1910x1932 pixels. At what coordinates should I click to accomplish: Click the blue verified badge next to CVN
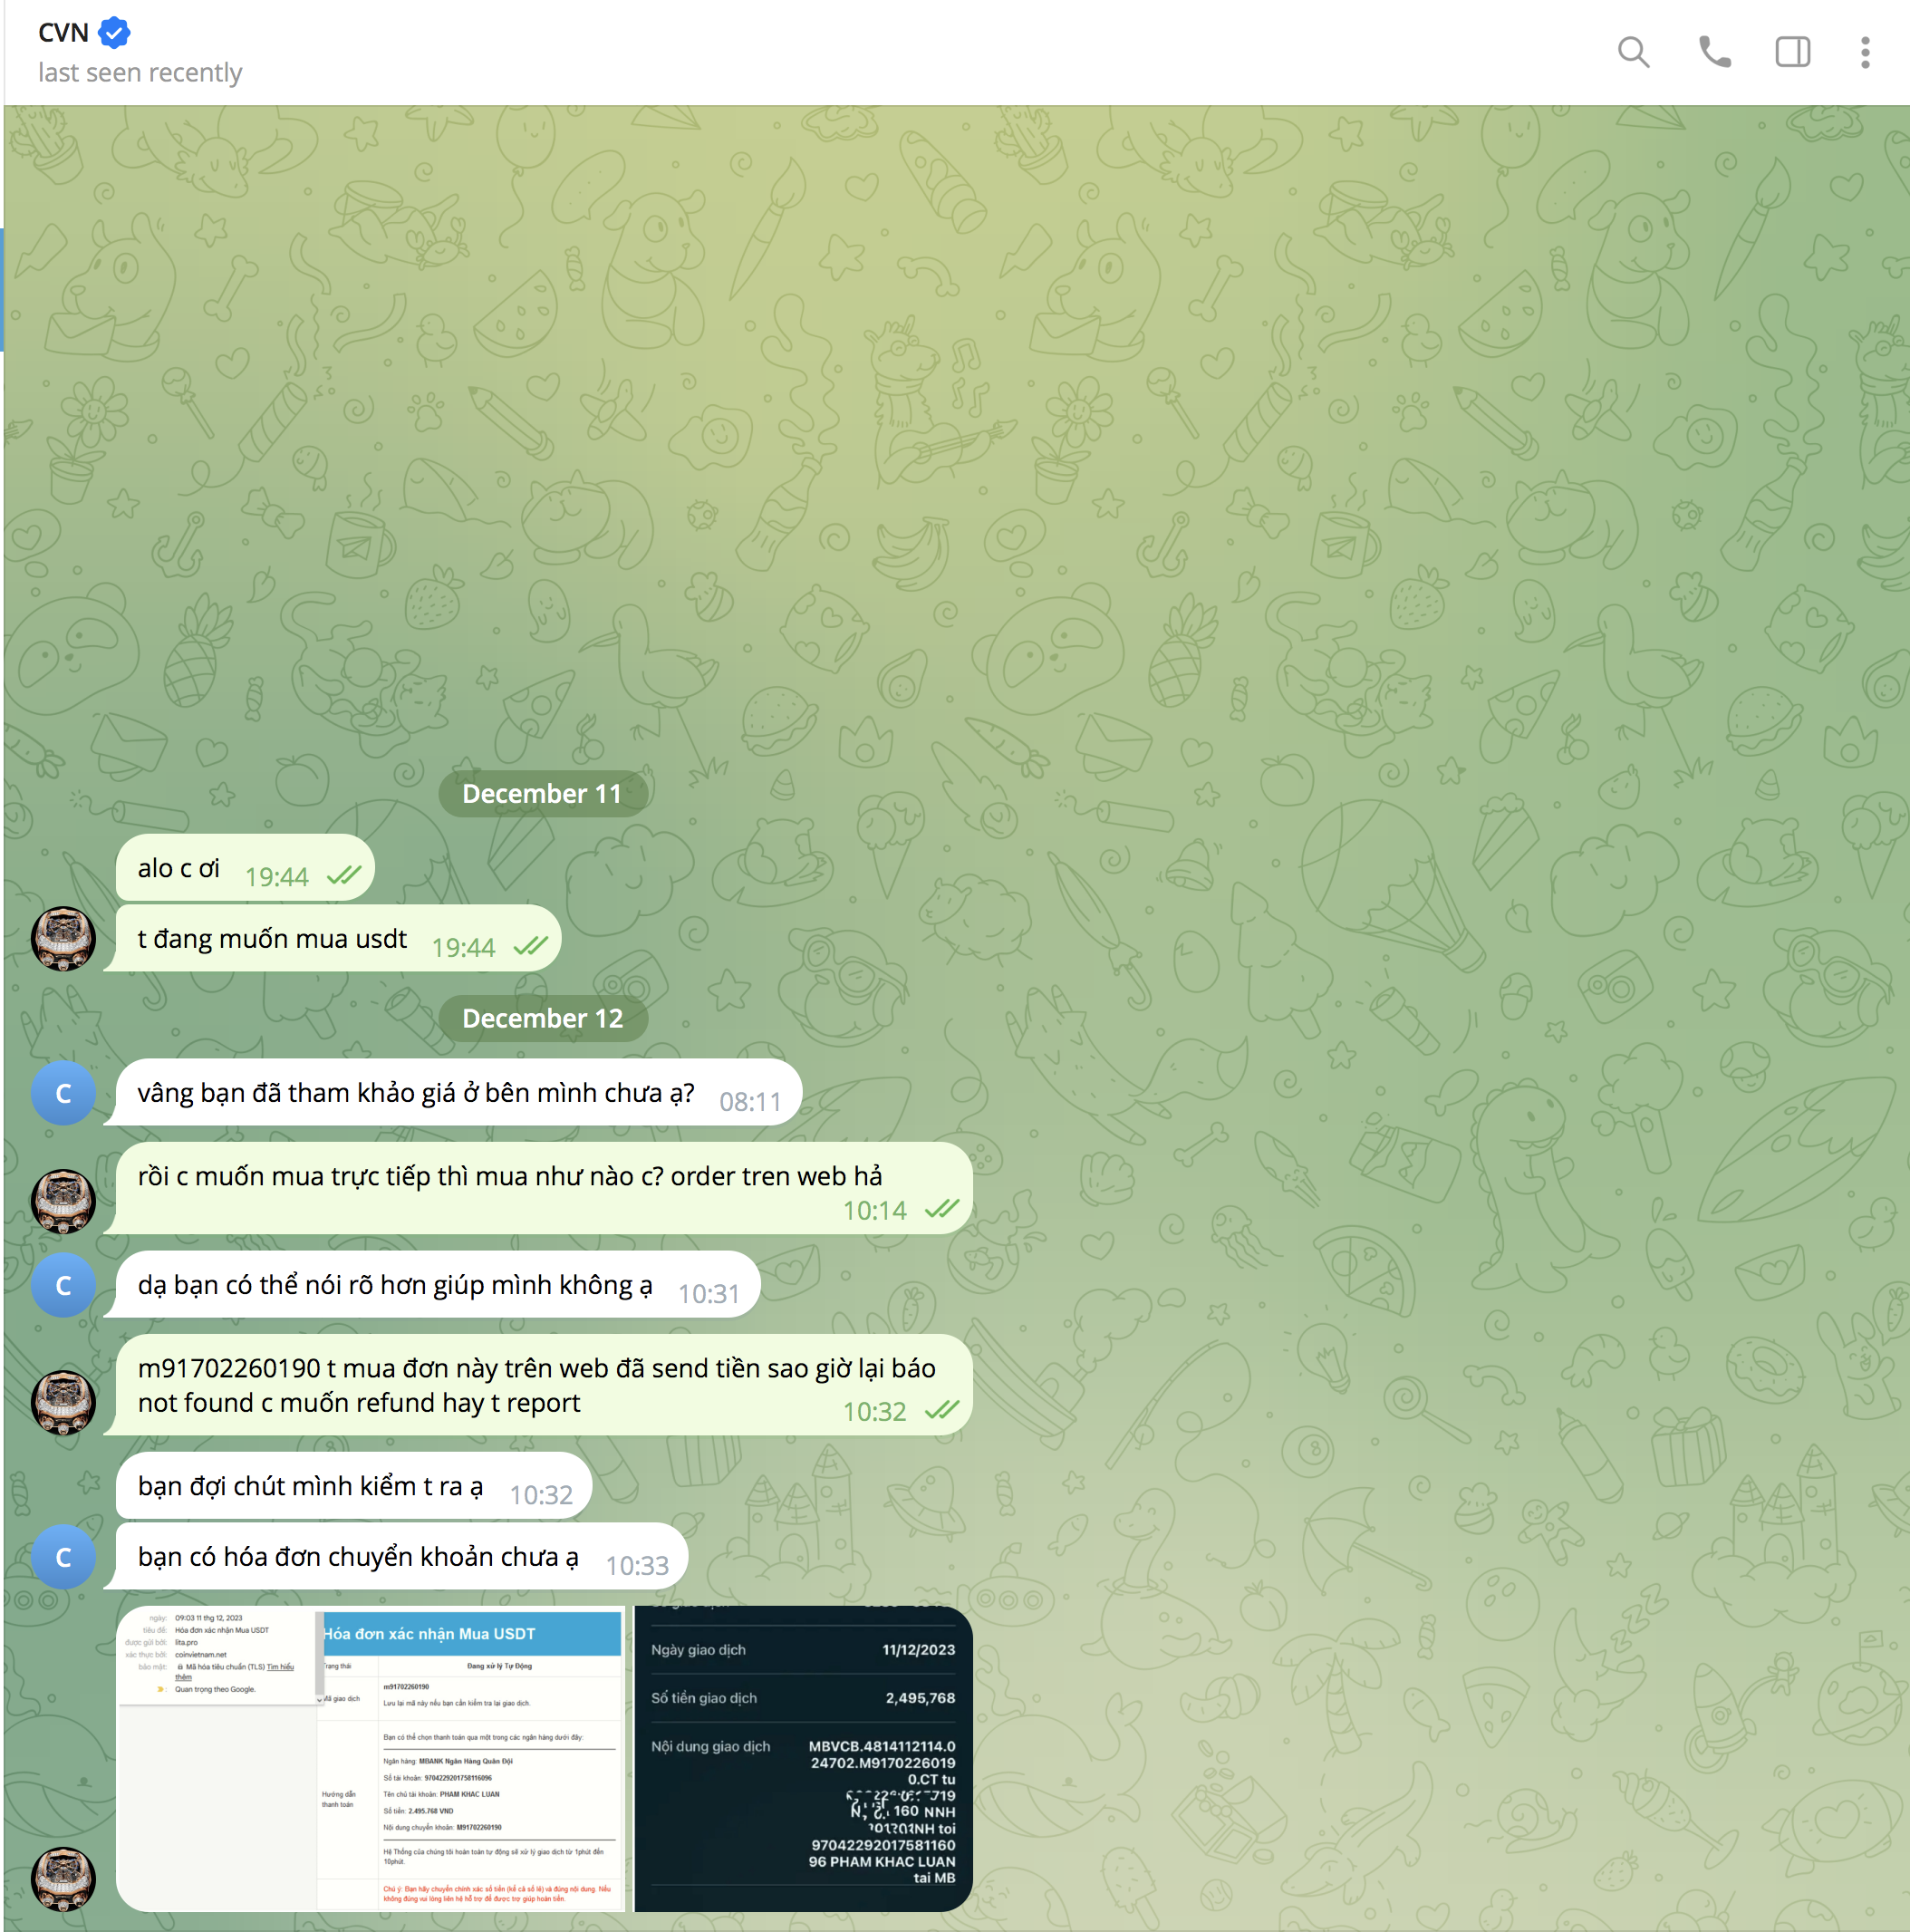(115, 33)
